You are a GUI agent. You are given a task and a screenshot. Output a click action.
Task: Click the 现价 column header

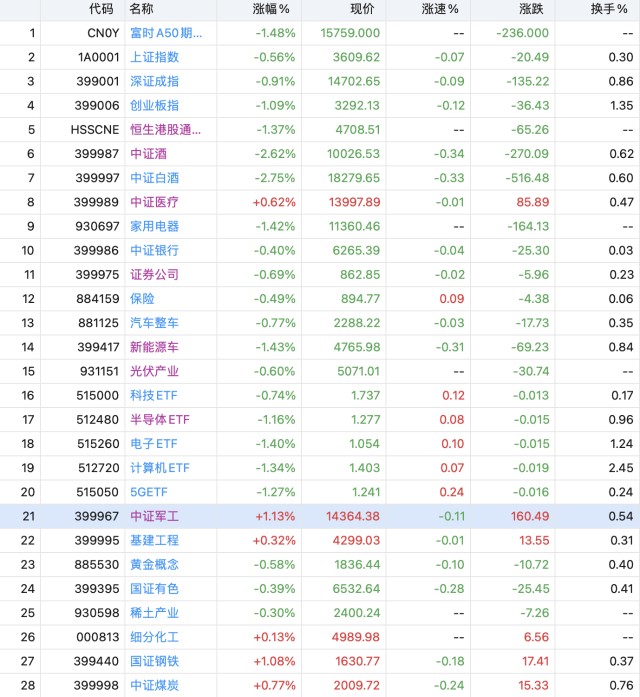tap(363, 9)
